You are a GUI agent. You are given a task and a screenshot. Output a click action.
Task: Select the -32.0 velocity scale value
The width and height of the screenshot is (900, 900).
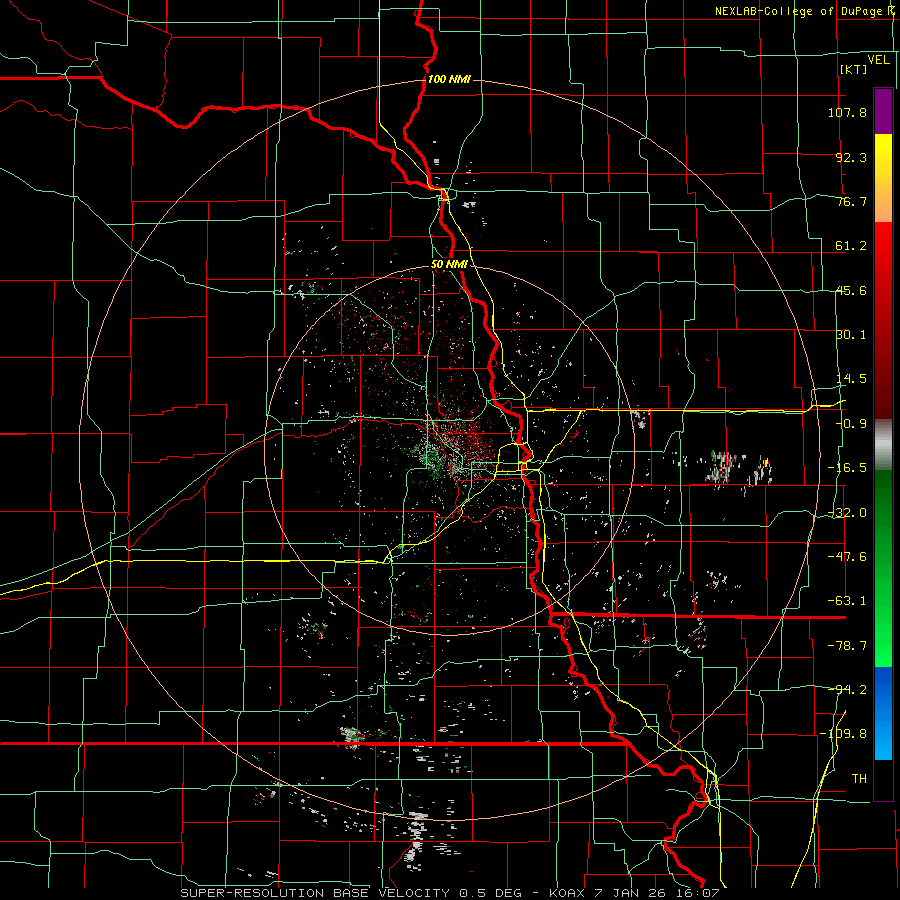(x=847, y=513)
